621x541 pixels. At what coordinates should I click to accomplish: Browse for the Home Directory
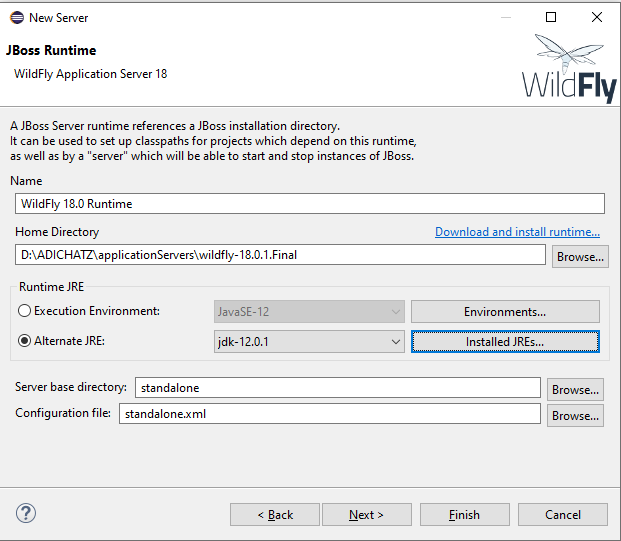[579, 256]
